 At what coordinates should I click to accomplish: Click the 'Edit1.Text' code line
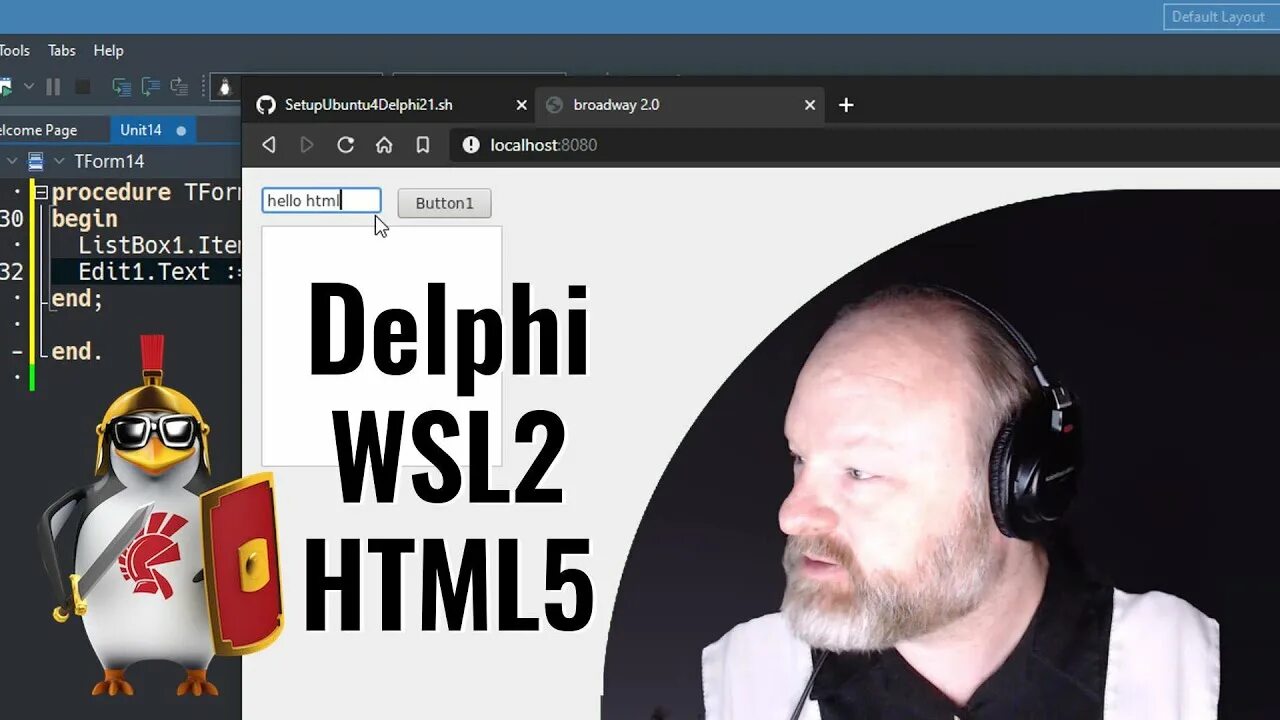click(160, 272)
